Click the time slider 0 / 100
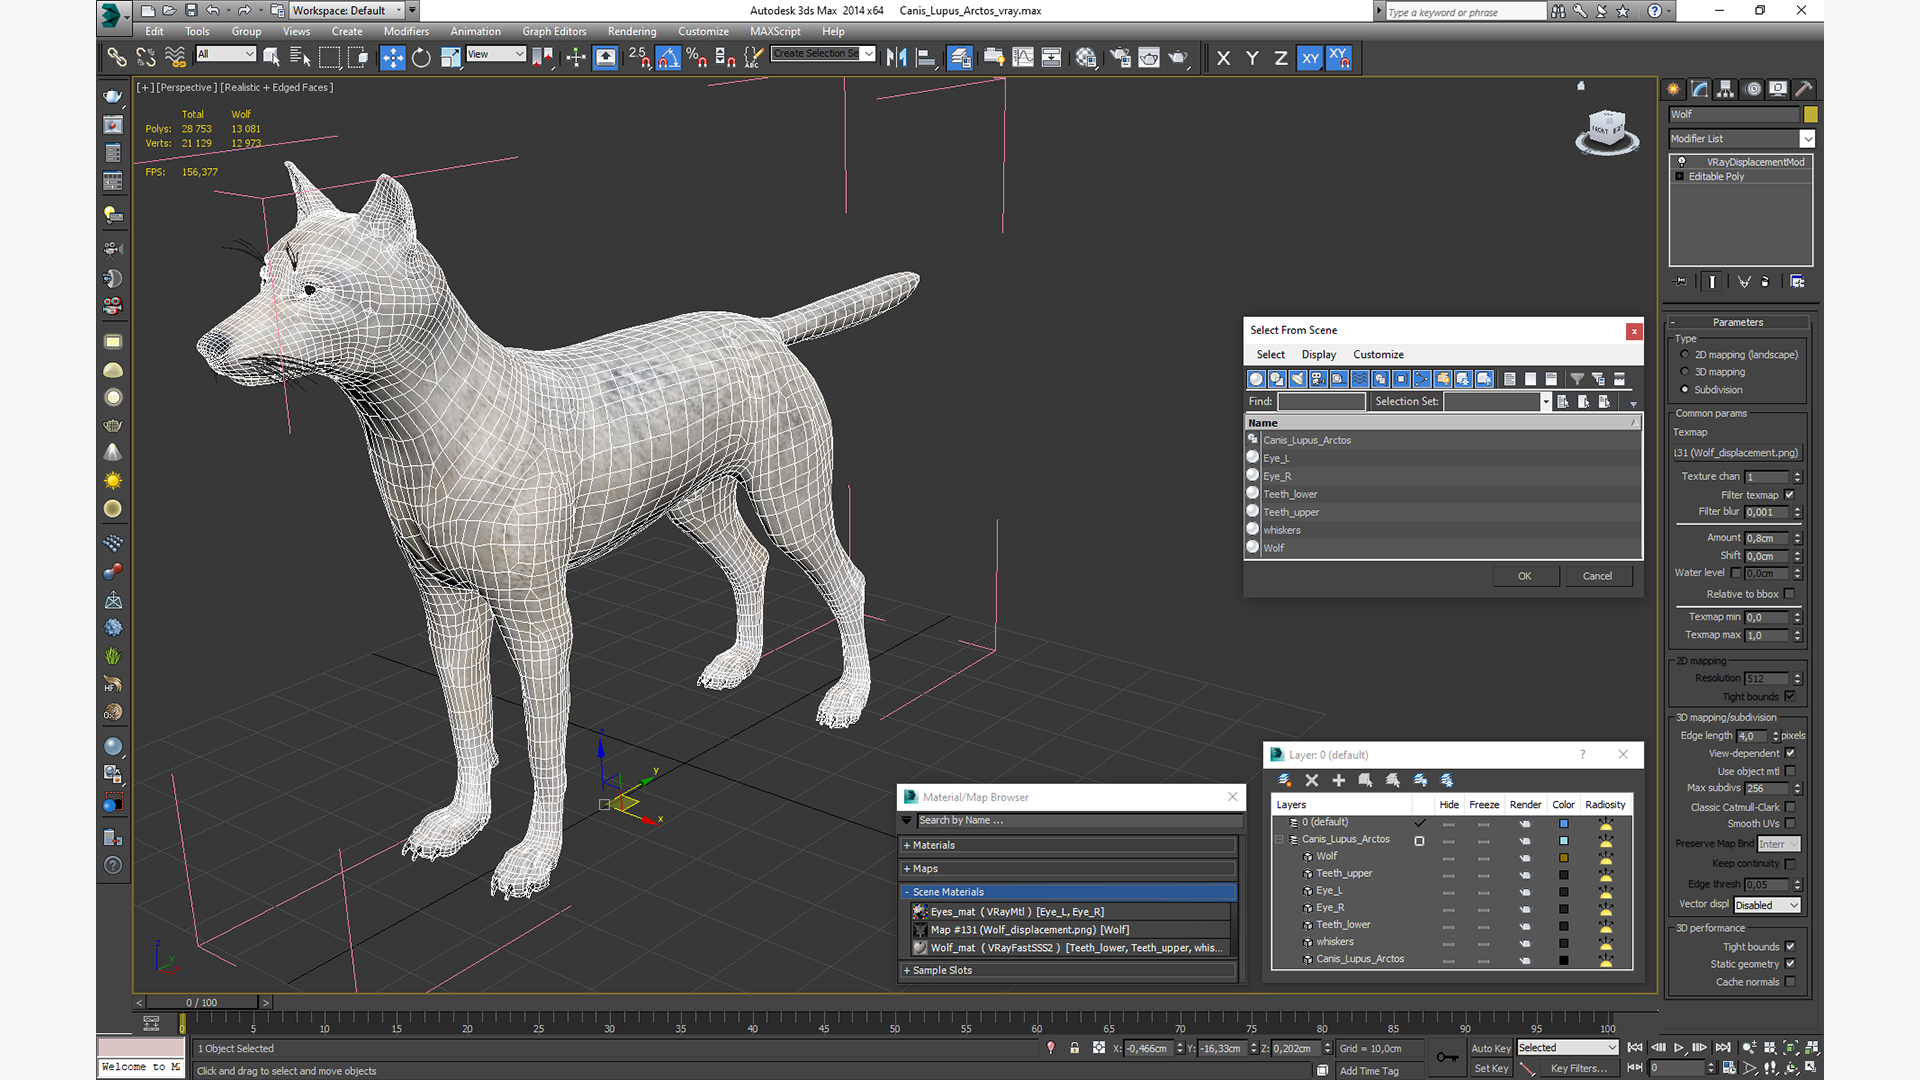The image size is (1920, 1080). [x=202, y=1002]
